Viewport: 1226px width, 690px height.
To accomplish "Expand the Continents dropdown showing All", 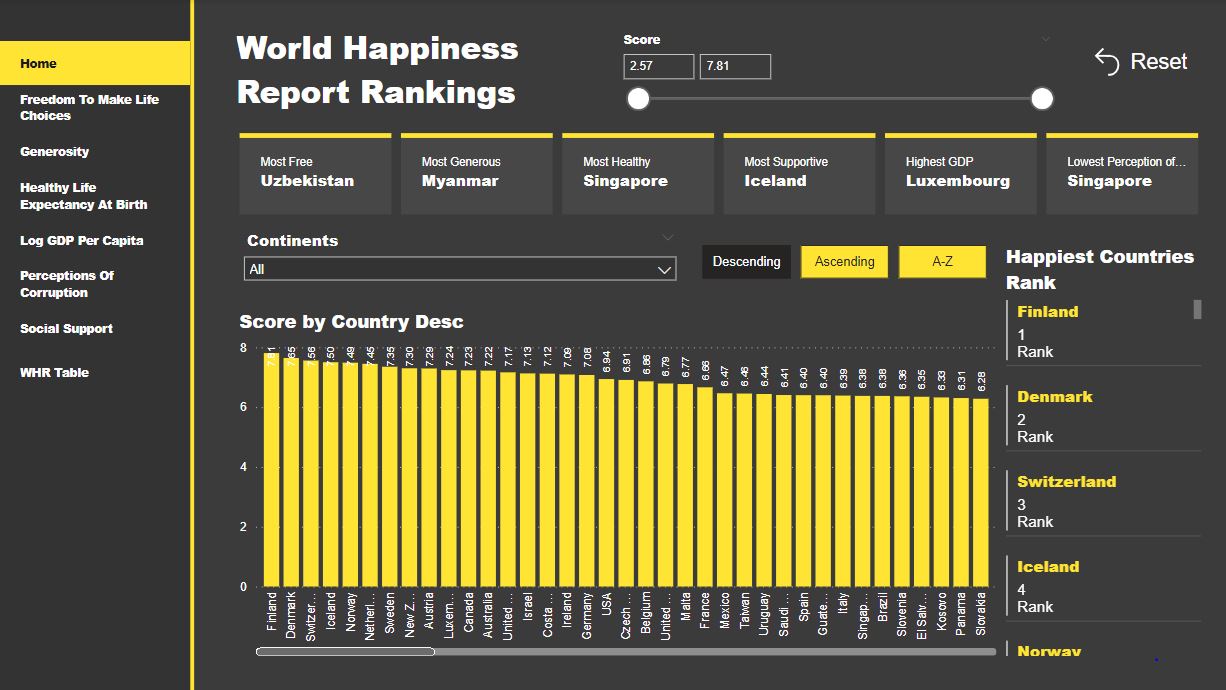I will (460, 269).
